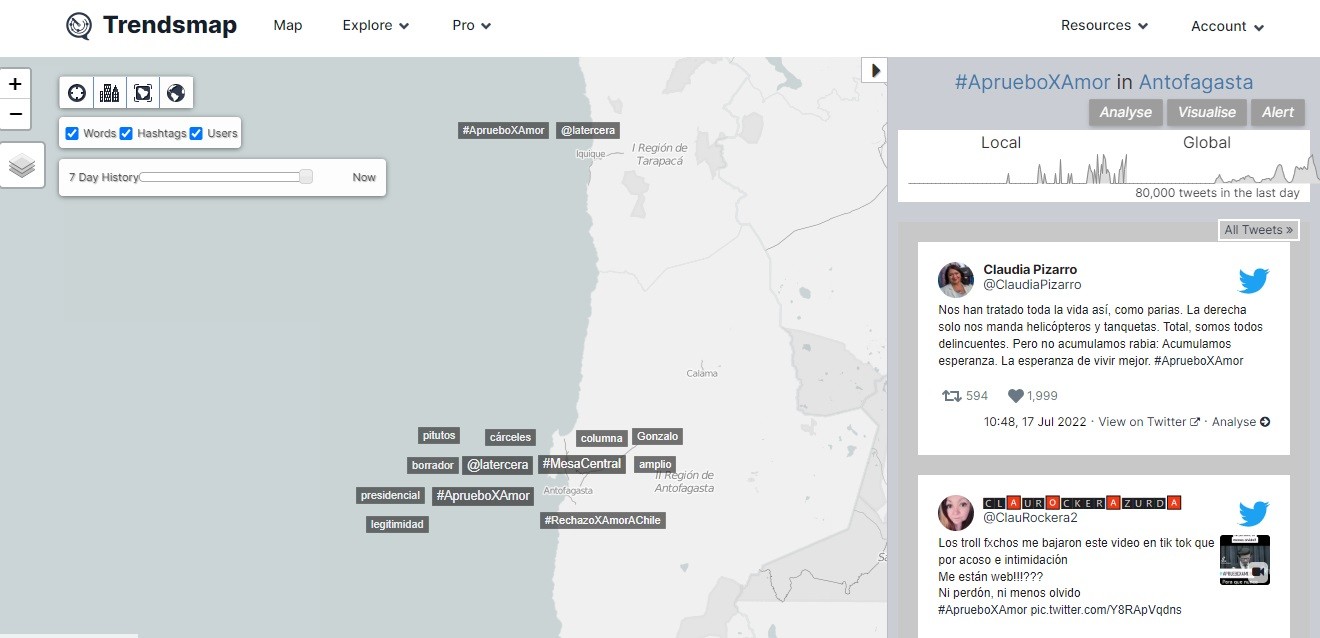Click the @ClaudiaPizarro handle
Image resolution: width=1320 pixels, height=638 pixels.
[x=1032, y=285]
